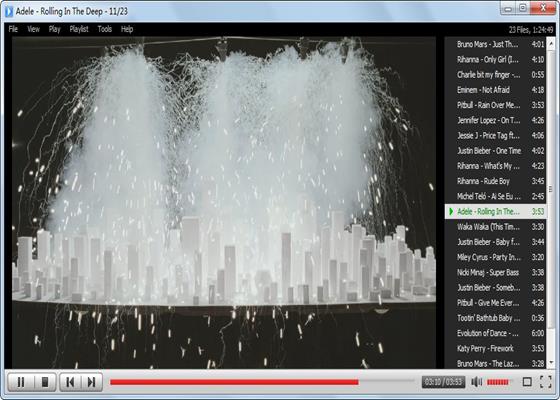Select playlist item Rihanna - What's My ...
This screenshot has height=400, width=560.
point(495,166)
